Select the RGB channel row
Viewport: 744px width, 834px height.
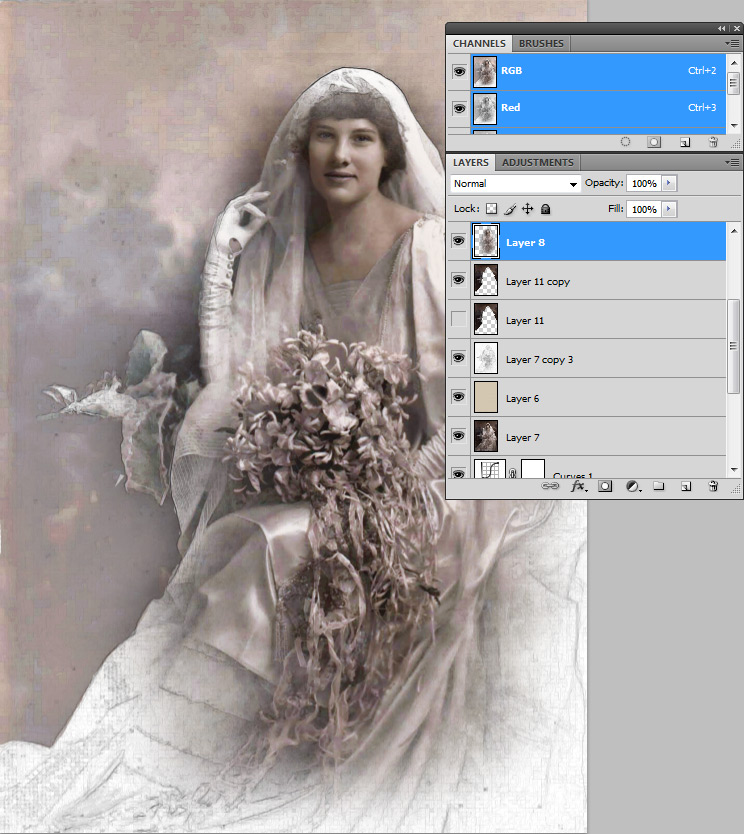point(587,71)
